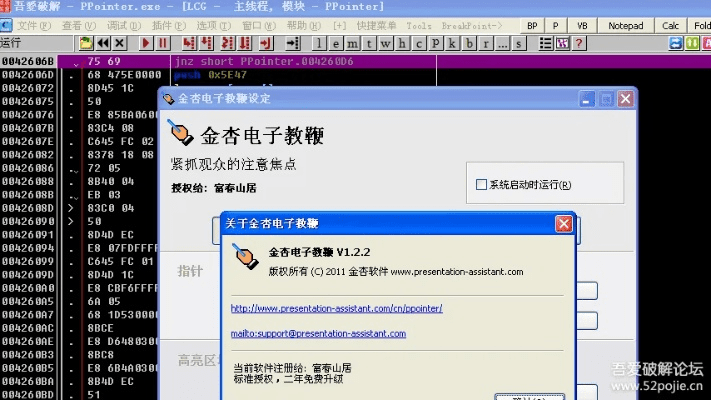Open Call stack via 'k' button

tap(452, 44)
